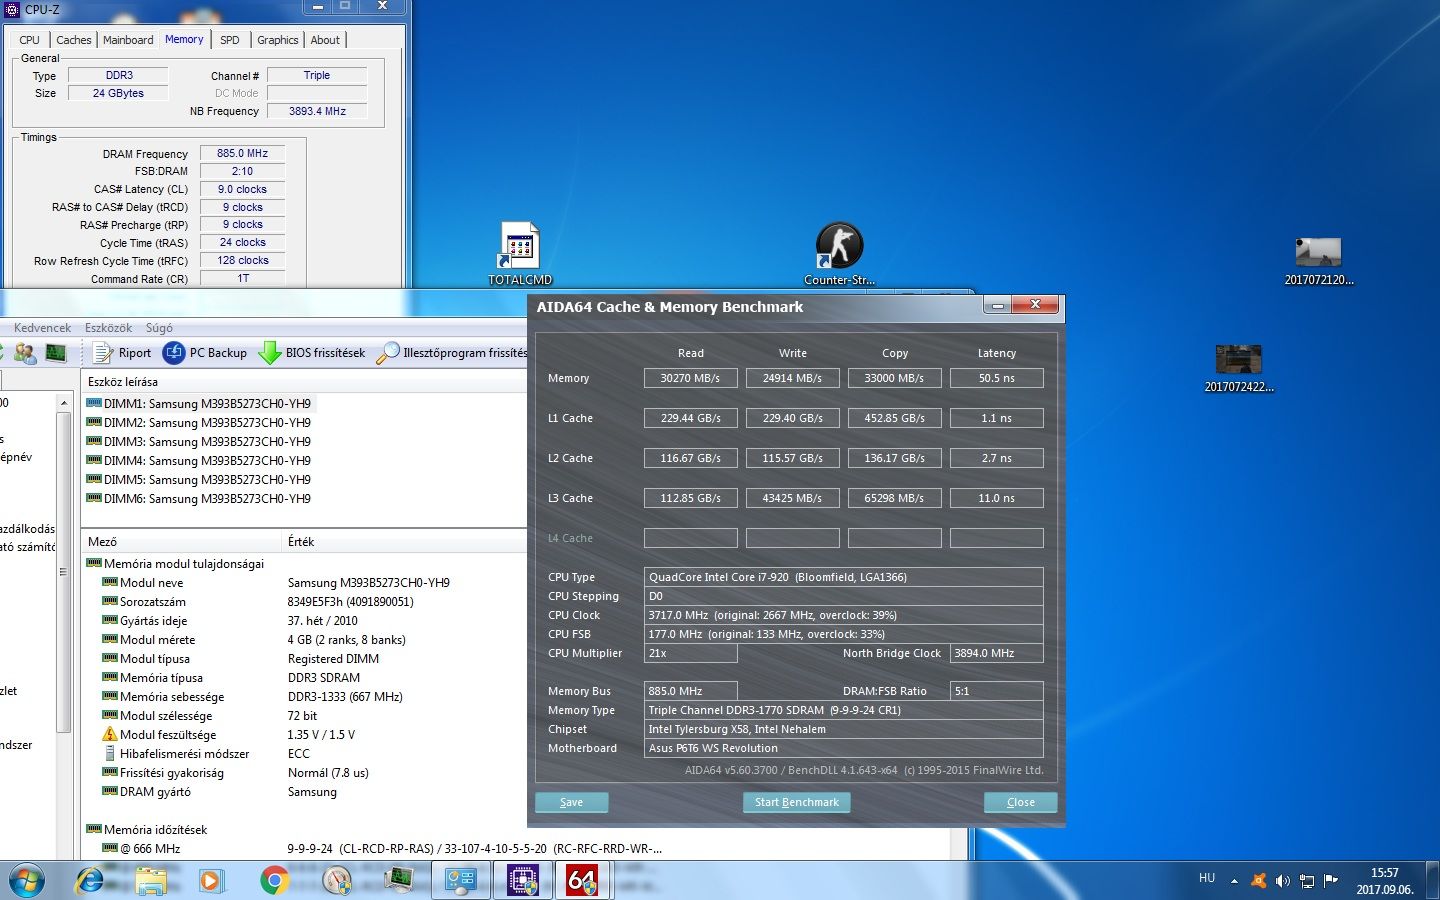
Task: Click the warning icon beside Modul feszültsége
Action: [x=110, y=735]
